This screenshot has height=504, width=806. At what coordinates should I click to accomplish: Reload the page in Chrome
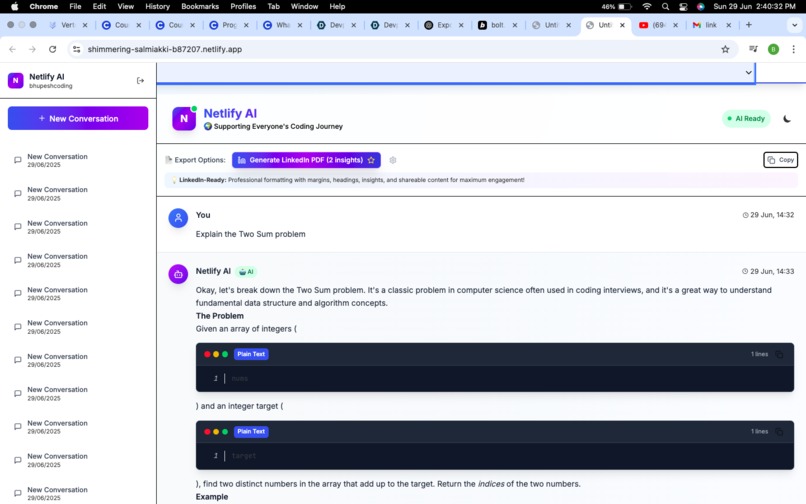tap(52, 49)
